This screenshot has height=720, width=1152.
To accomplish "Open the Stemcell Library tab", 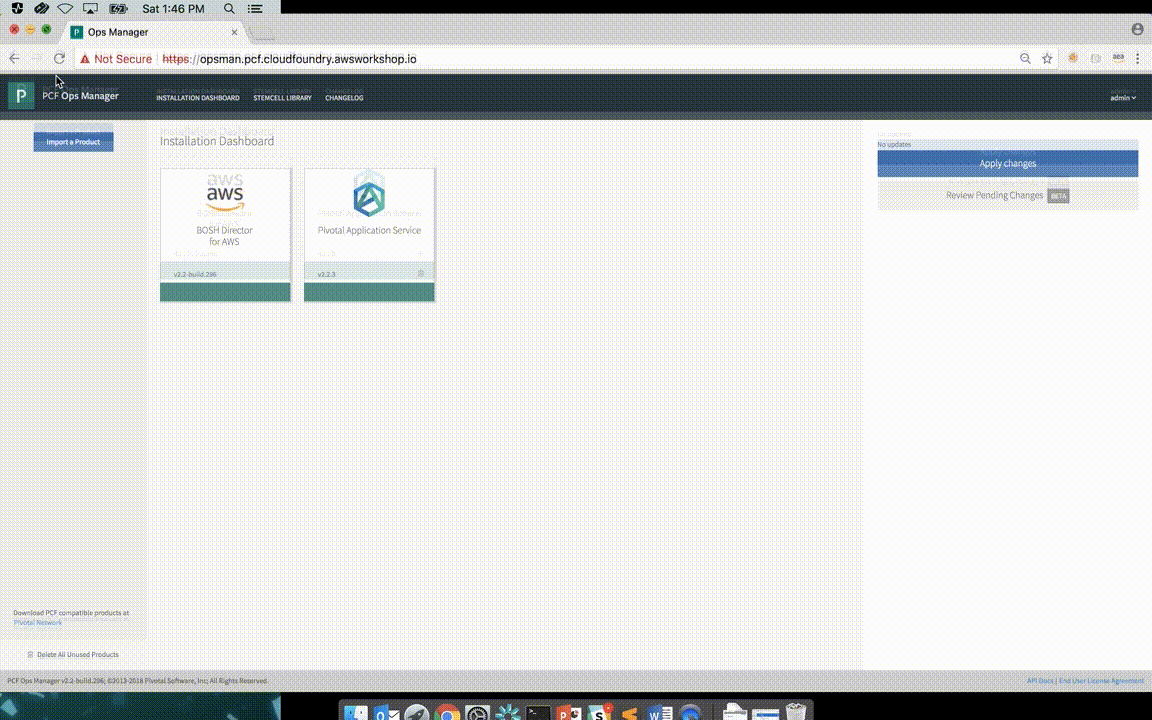I will click(x=282, y=98).
